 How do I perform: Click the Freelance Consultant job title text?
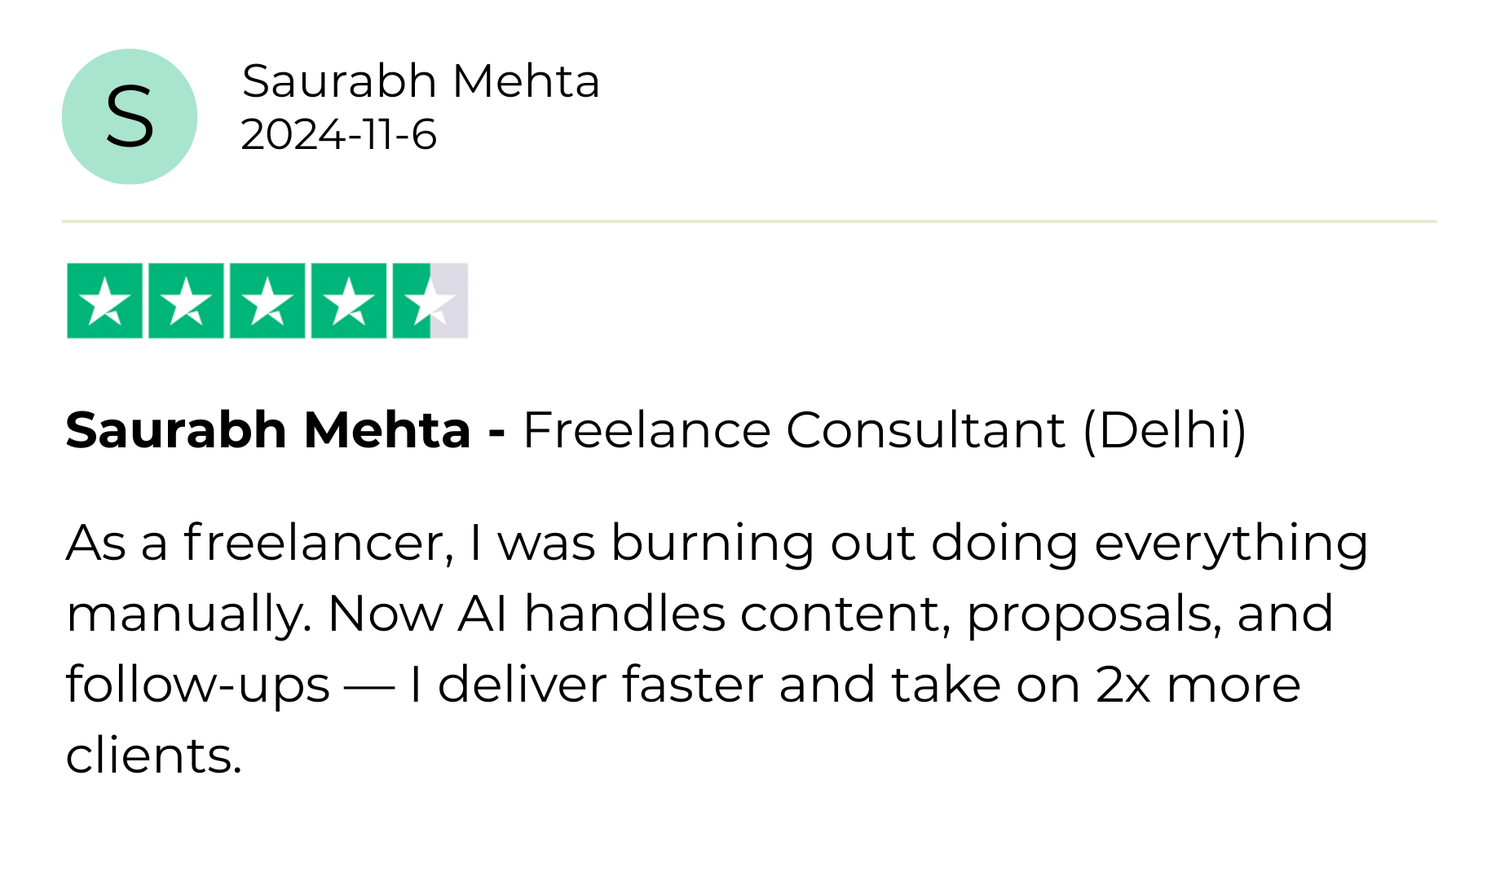[794, 430]
